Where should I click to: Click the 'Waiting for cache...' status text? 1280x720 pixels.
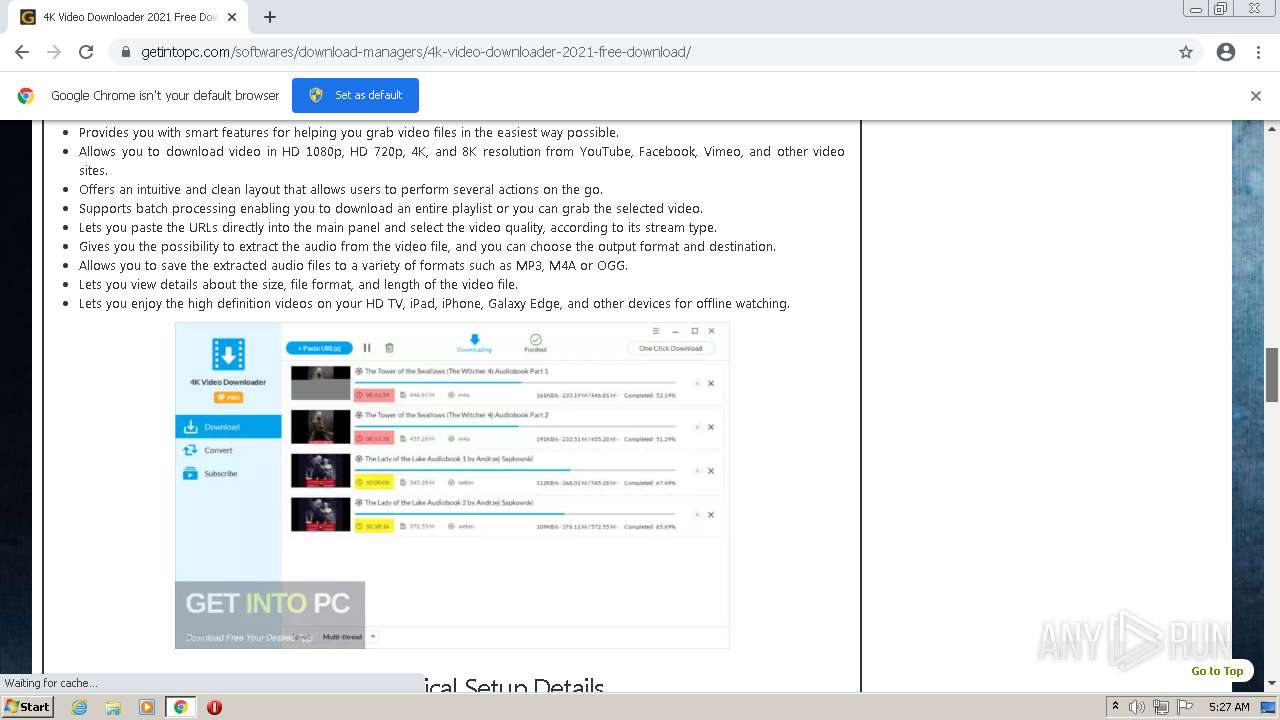tap(51, 683)
